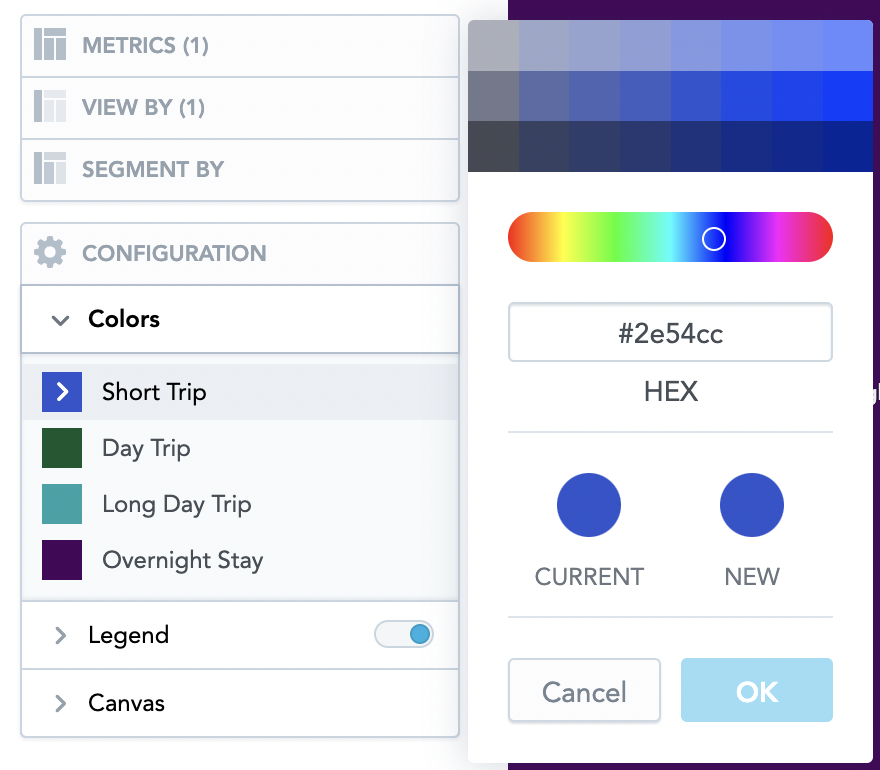Confirm the new color with OK
The height and width of the screenshot is (770, 880).
757,691
